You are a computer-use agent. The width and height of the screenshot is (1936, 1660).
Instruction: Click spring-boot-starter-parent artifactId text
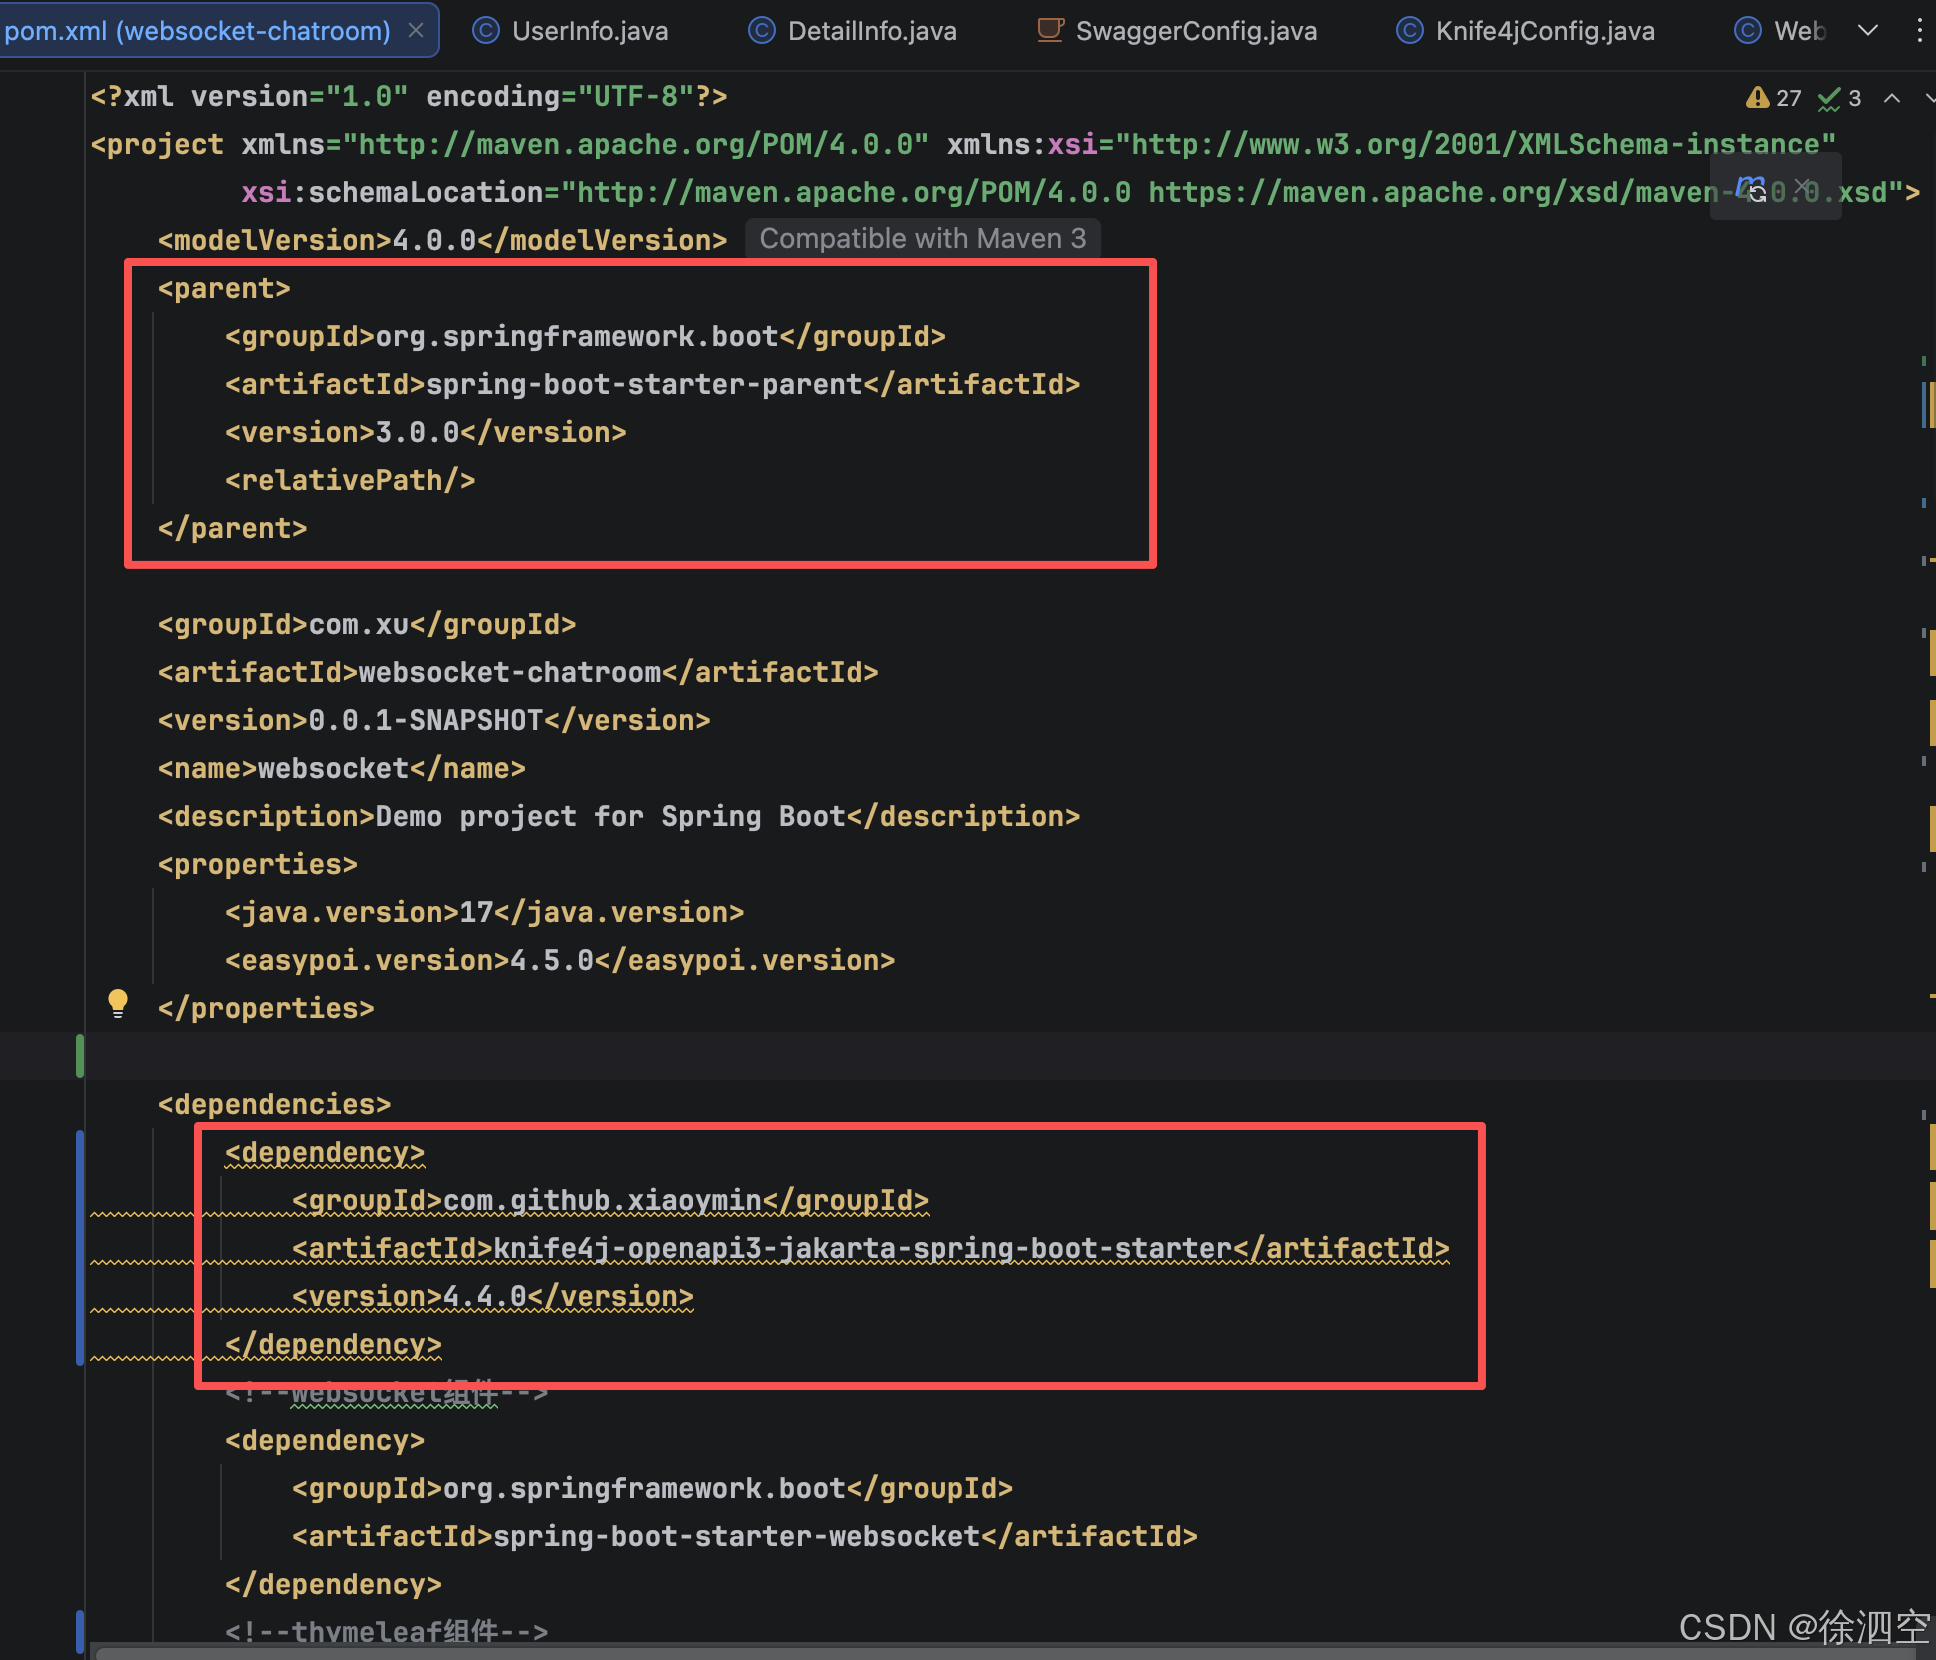[643, 385]
